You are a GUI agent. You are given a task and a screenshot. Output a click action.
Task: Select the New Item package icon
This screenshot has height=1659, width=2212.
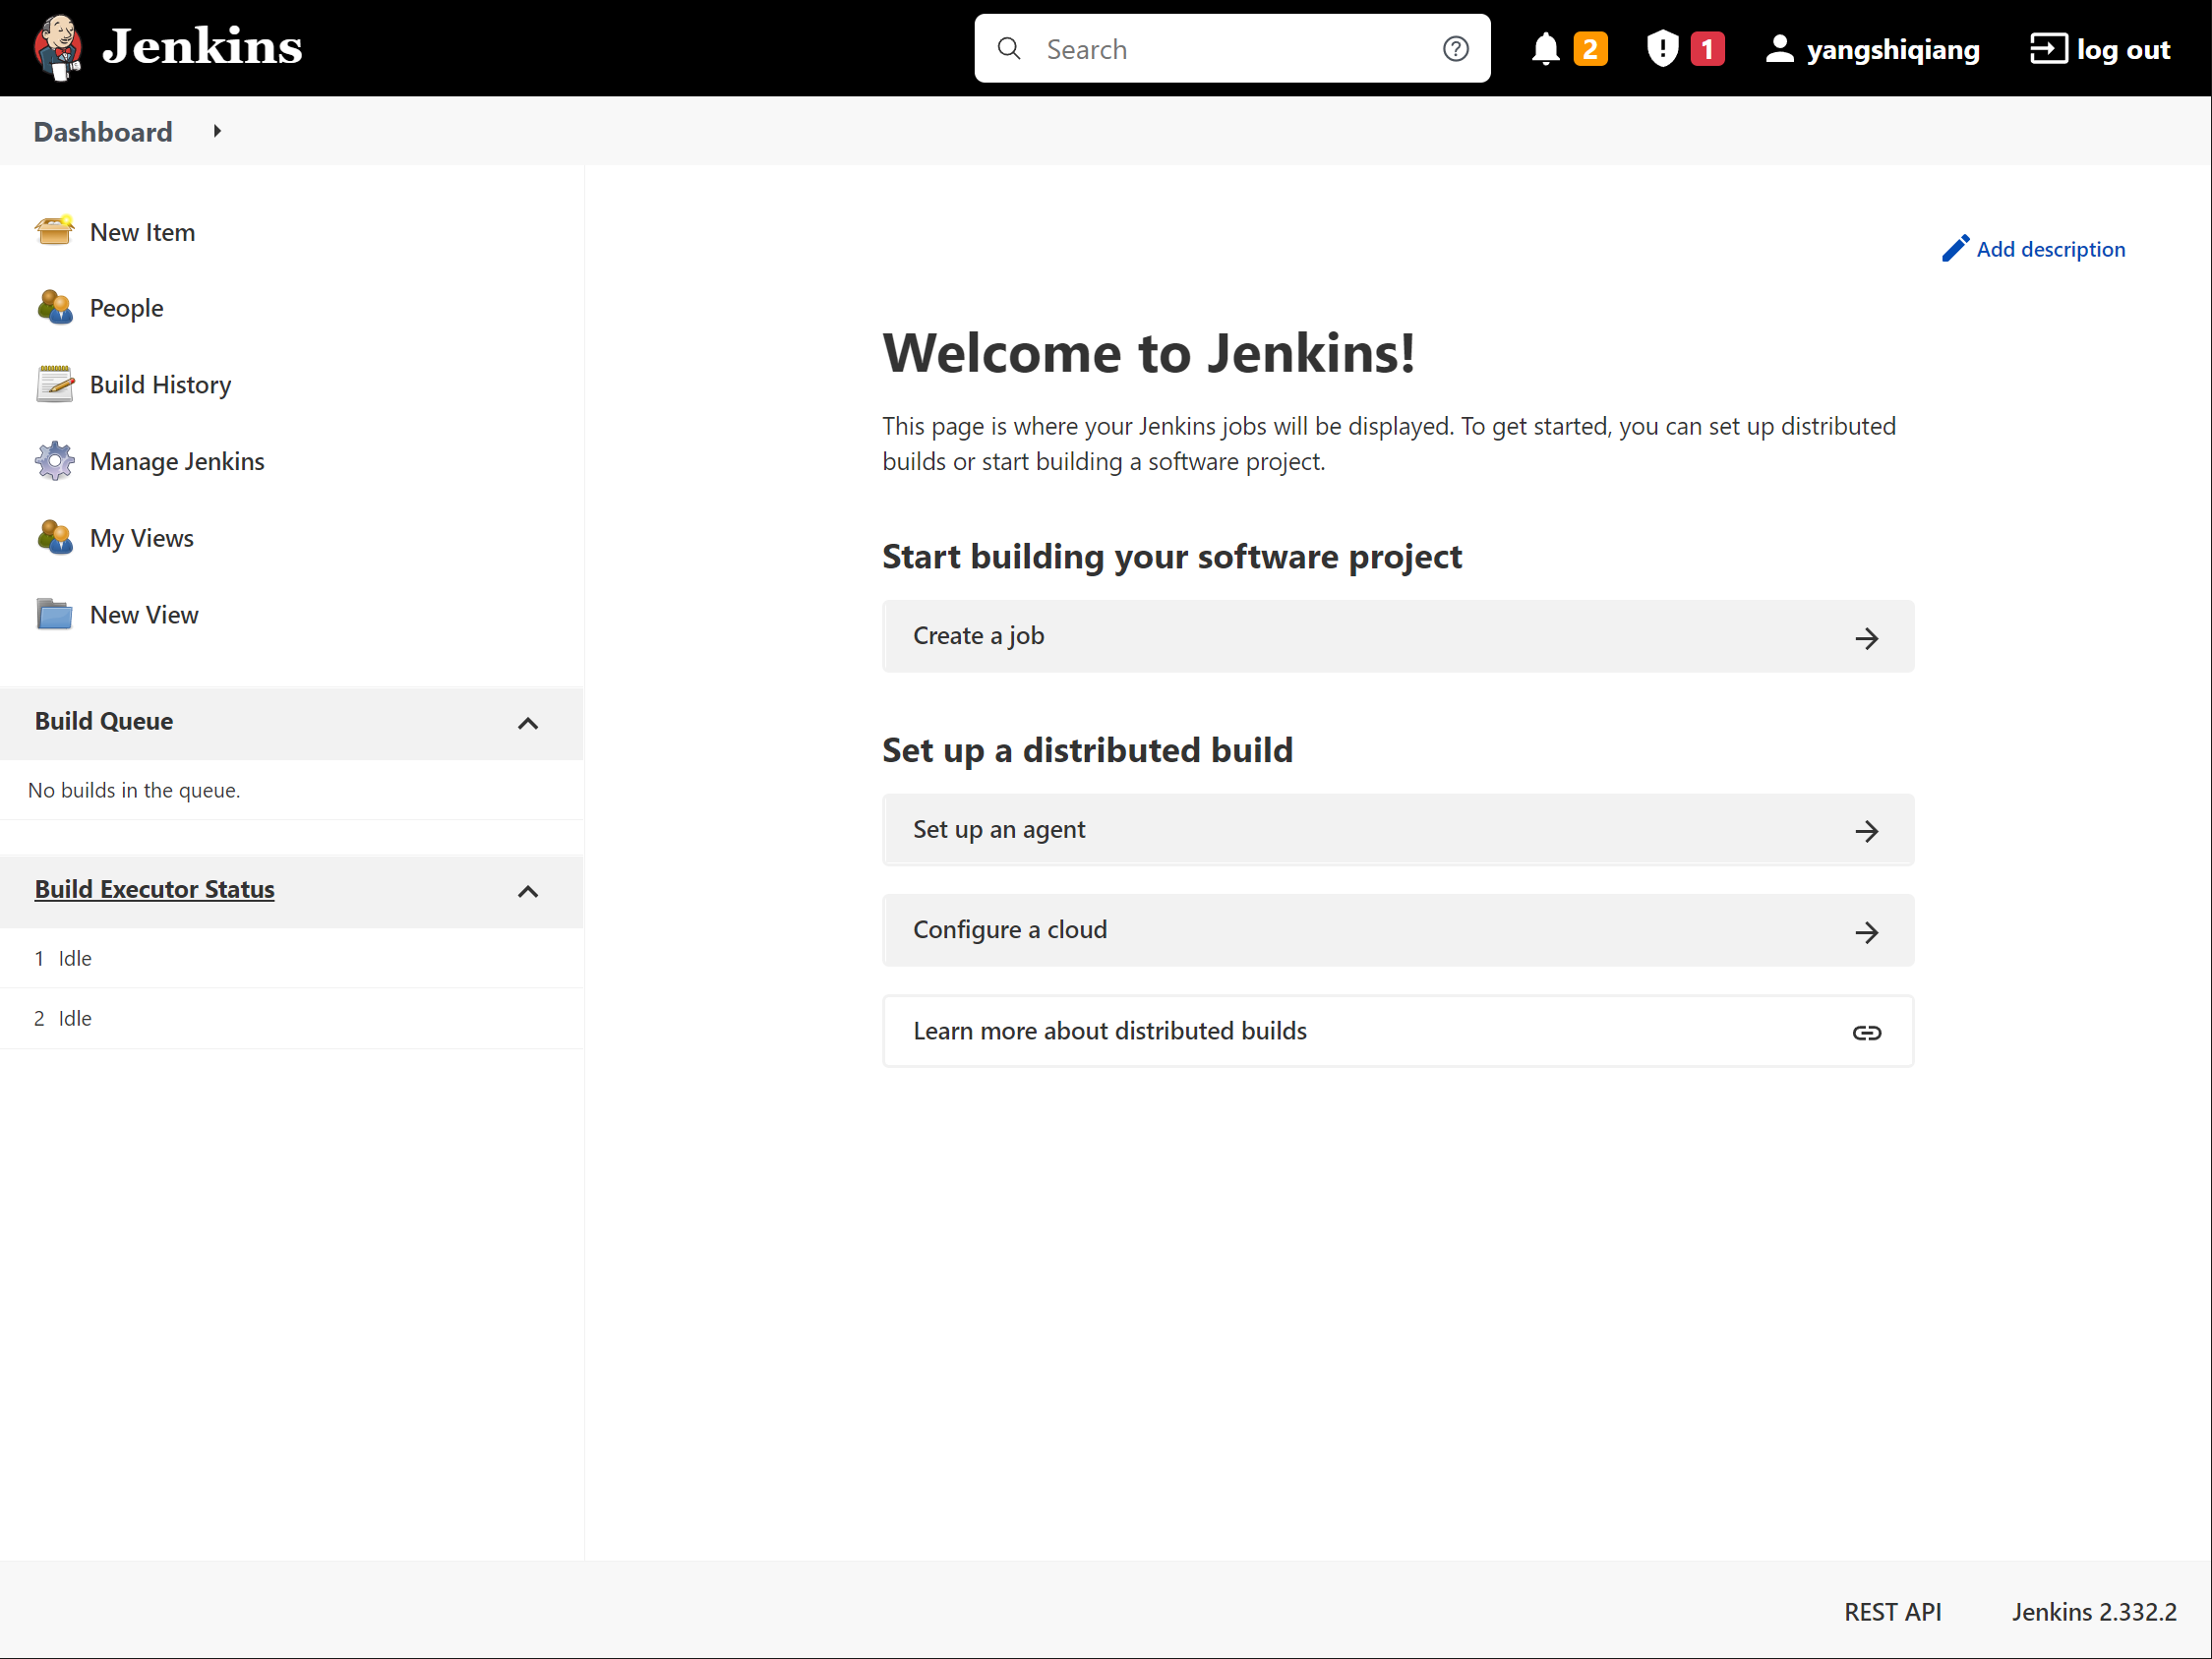click(x=55, y=231)
